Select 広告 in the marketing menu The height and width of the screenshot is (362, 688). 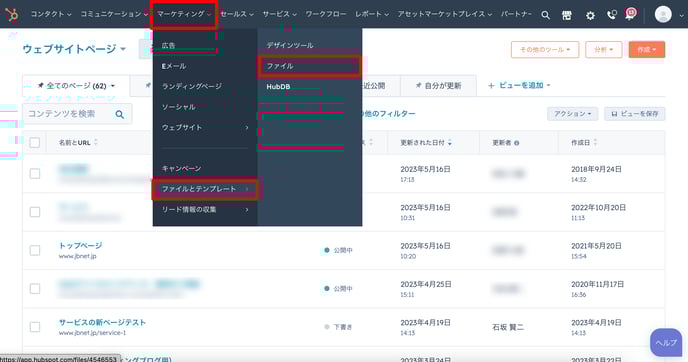coord(168,45)
